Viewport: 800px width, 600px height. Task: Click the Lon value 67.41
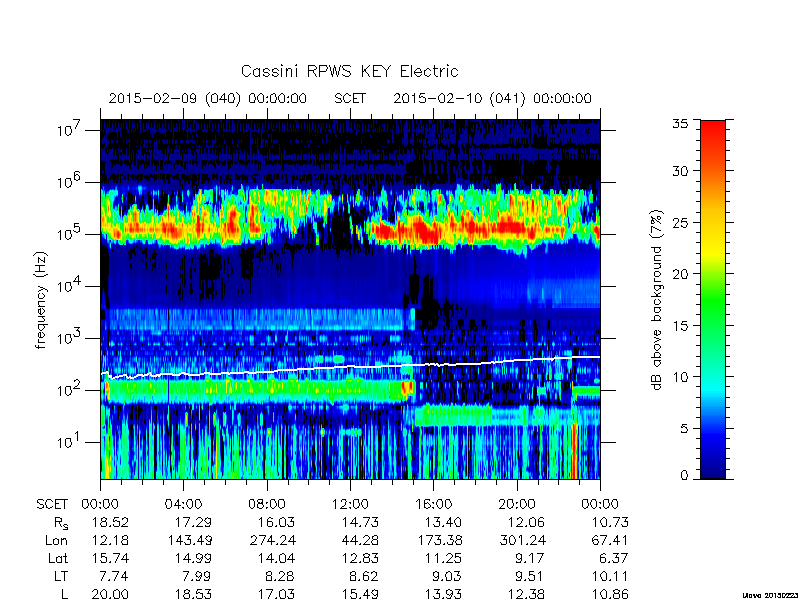[610, 540]
